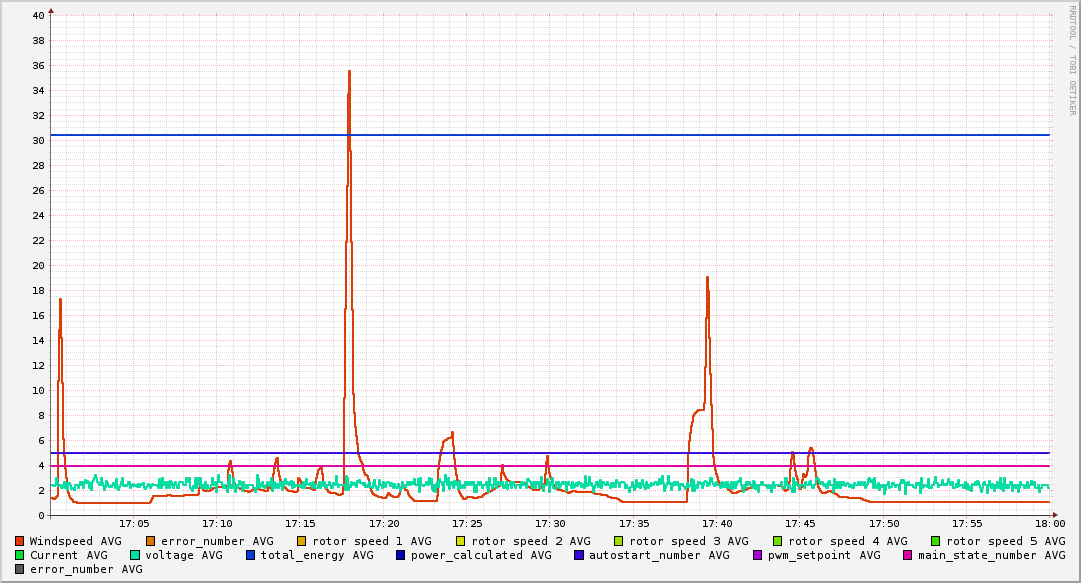Click the autostart_number AVG legend swatch

coord(578,555)
